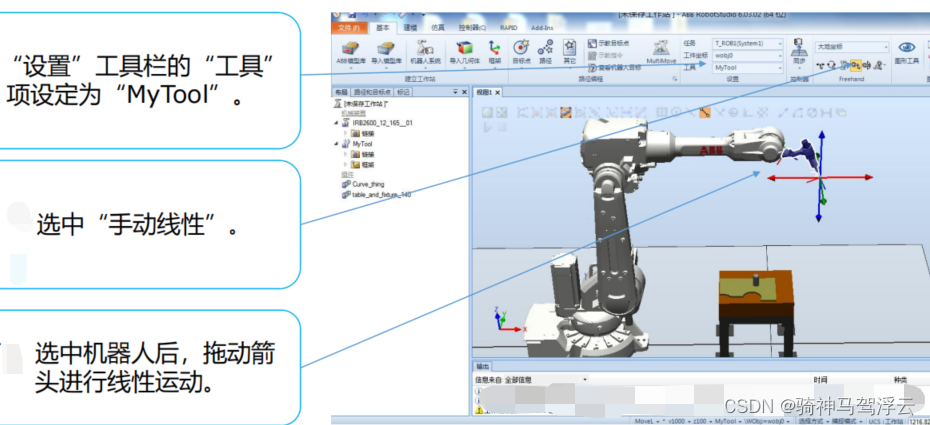Toggle highlighted orange snap icon in view toolbar
Image resolution: width=930 pixels, height=425 pixels.
click(x=705, y=111)
